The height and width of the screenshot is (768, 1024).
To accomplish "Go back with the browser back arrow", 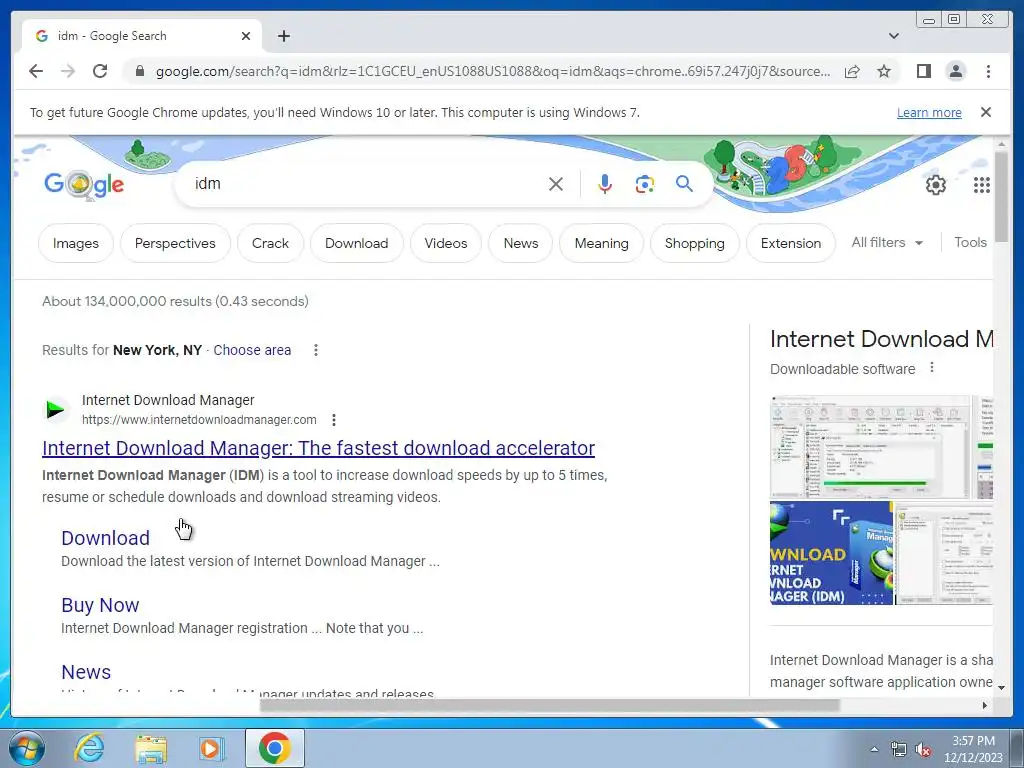I will (36, 71).
